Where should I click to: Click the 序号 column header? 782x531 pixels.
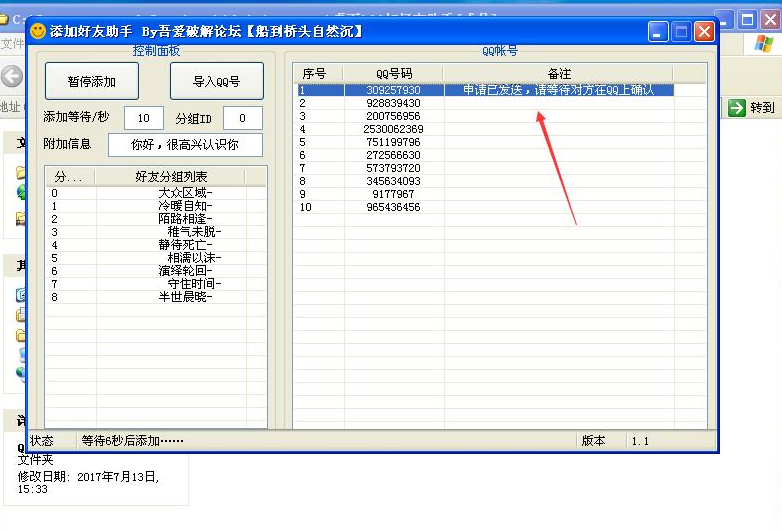pyautogui.click(x=318, y=74)
